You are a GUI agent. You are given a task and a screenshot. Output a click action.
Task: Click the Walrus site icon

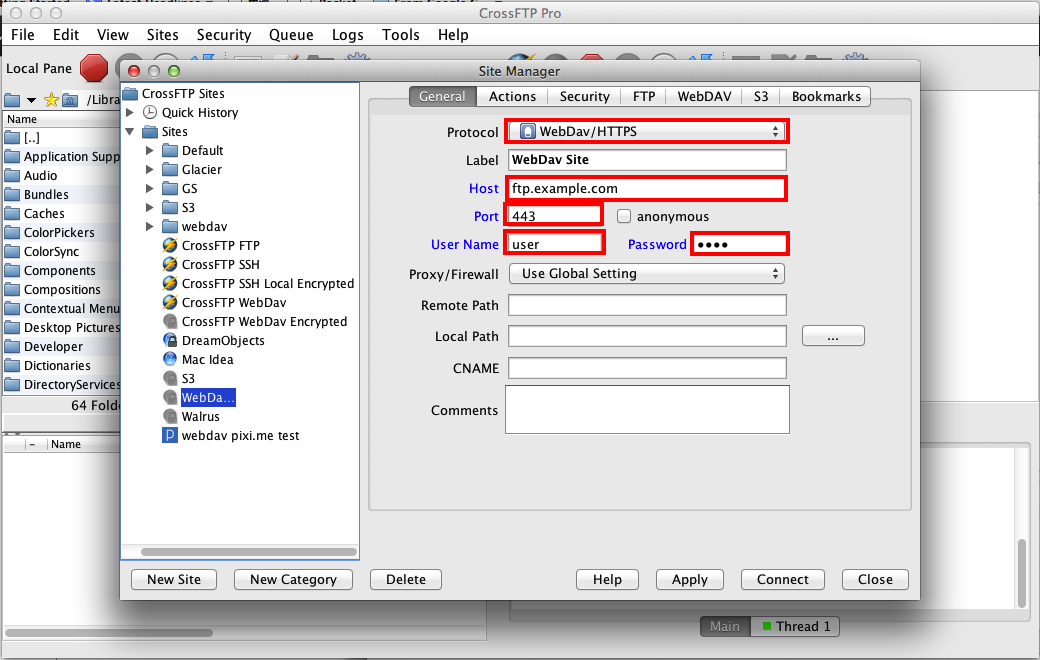(170, 417)
